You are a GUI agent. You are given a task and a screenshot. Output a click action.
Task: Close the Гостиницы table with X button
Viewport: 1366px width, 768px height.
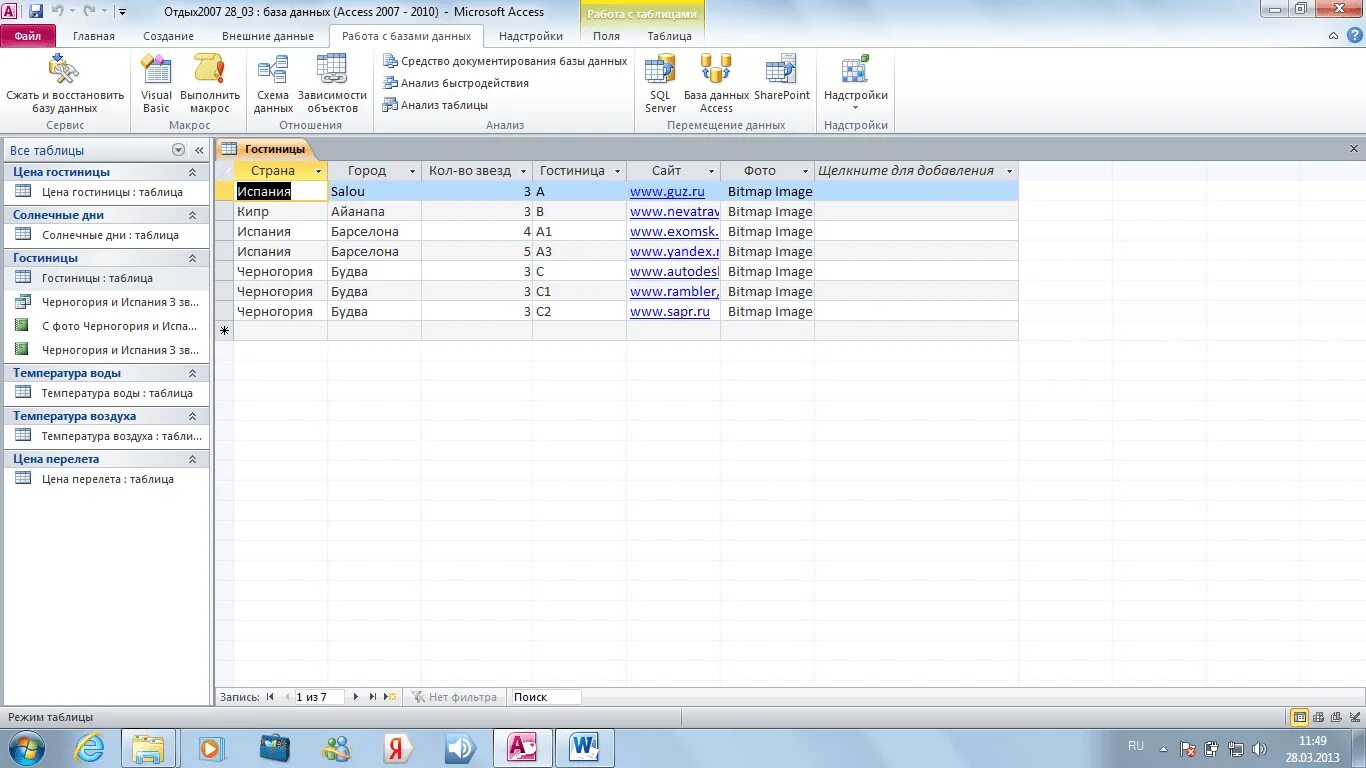click(1354, 149)
